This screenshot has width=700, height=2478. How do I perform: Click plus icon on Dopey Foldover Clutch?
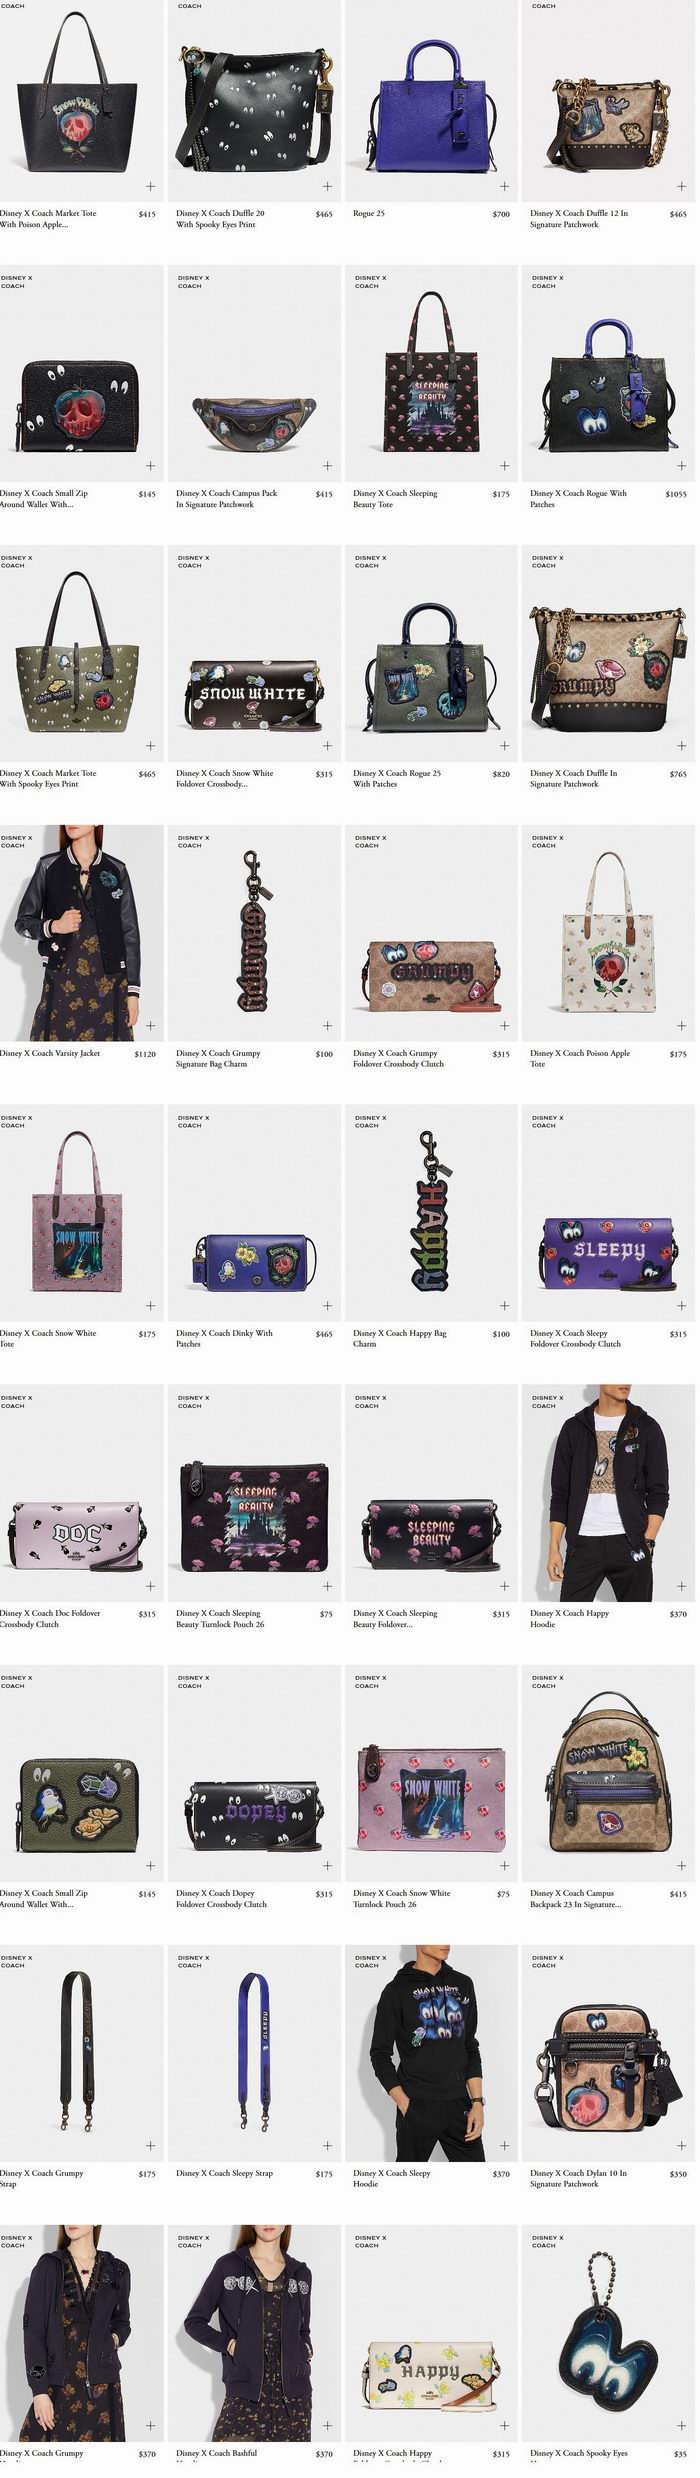[327, 1866]
